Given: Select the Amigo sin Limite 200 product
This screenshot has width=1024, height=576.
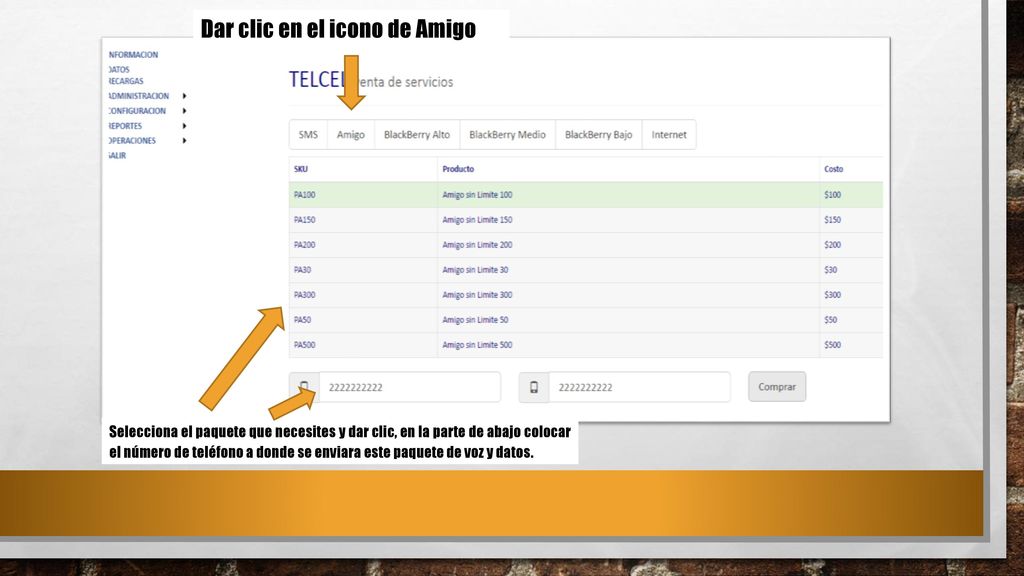Looking at the screenshot, I should [628, 245].
